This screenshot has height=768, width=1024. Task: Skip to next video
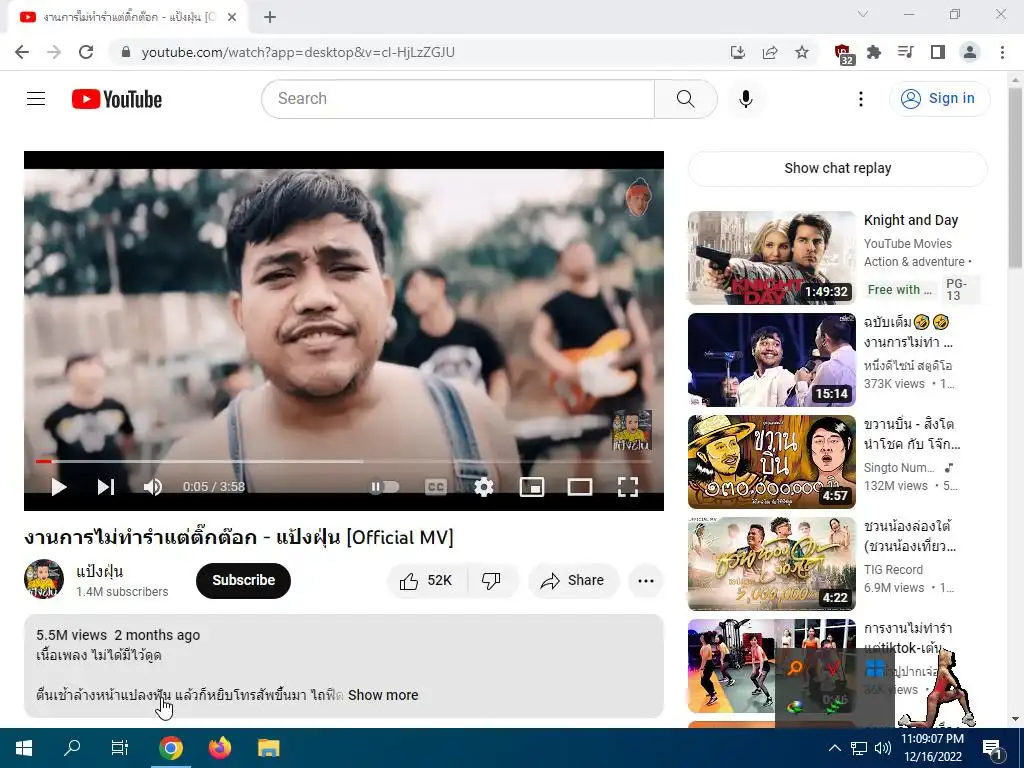click(x=106, y=487)
